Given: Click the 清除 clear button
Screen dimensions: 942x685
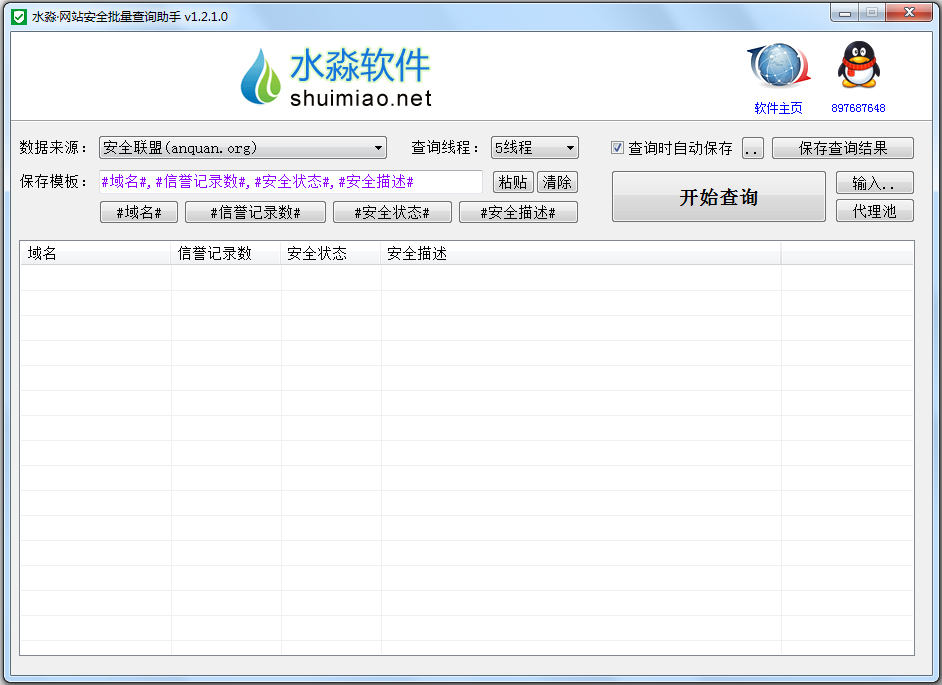Looking at the screenshot, I should (557, 182).
